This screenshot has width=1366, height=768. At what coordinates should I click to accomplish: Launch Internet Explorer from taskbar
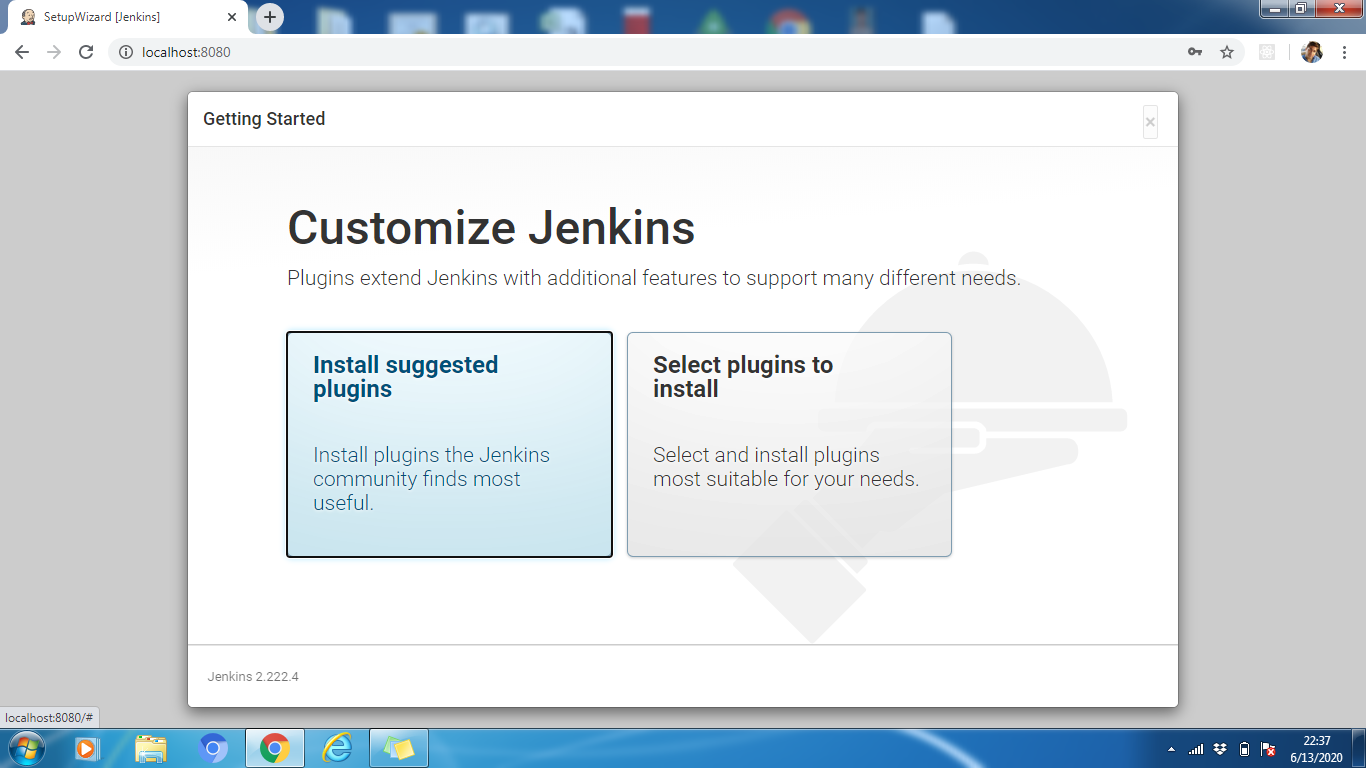click(x=337, y=748)
